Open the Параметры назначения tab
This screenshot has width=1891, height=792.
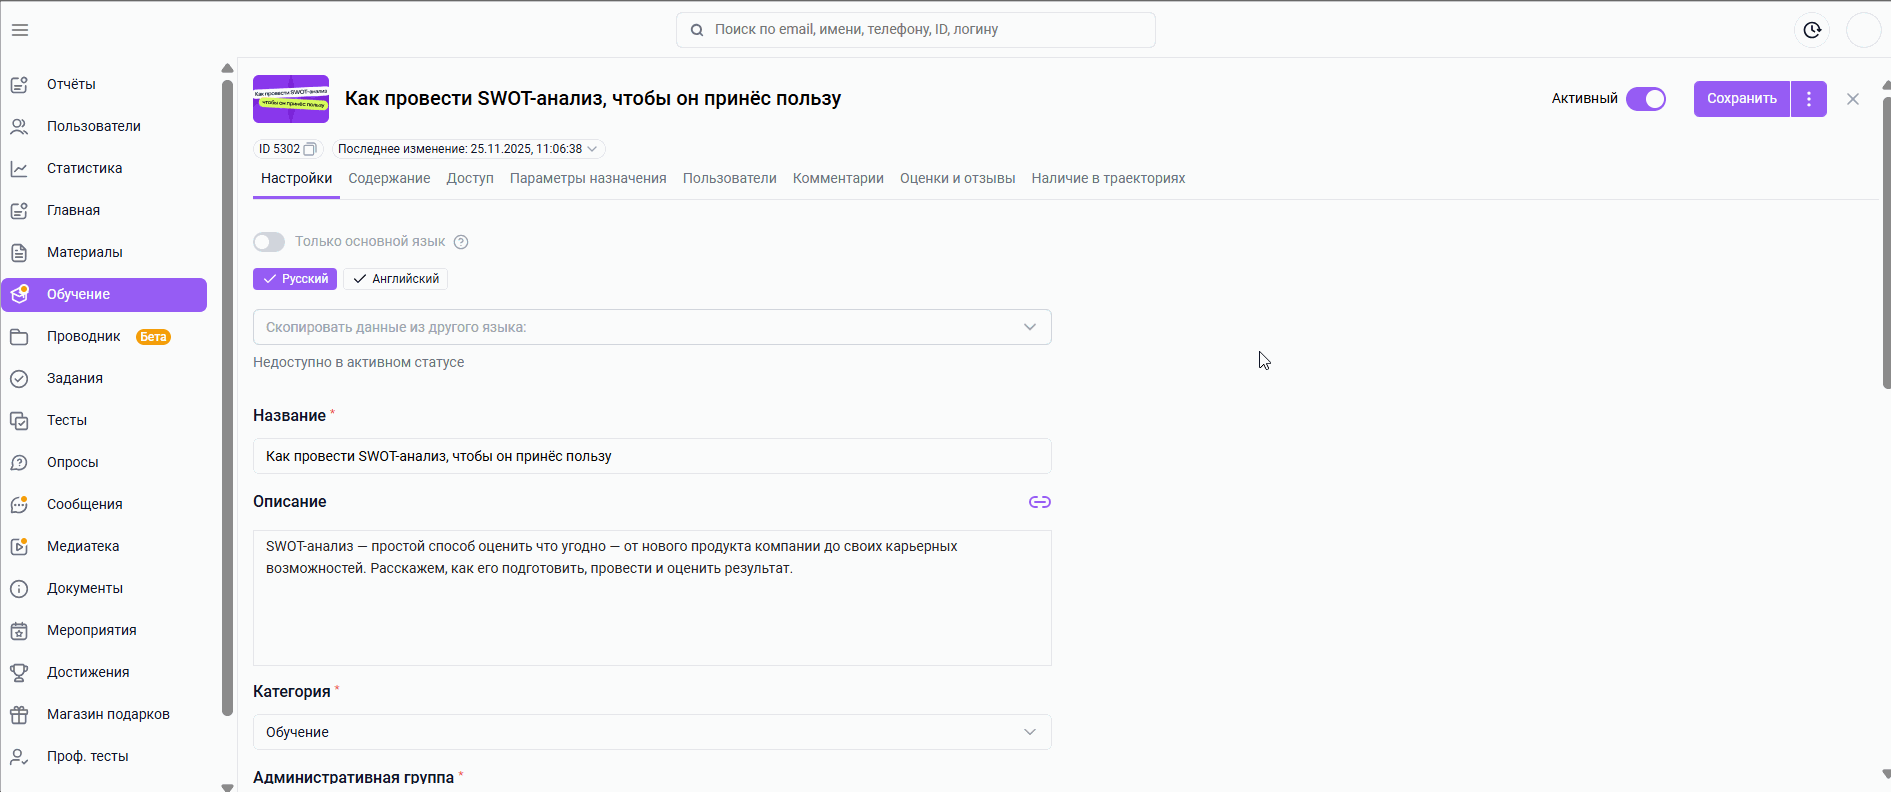(x=588, y=179)
